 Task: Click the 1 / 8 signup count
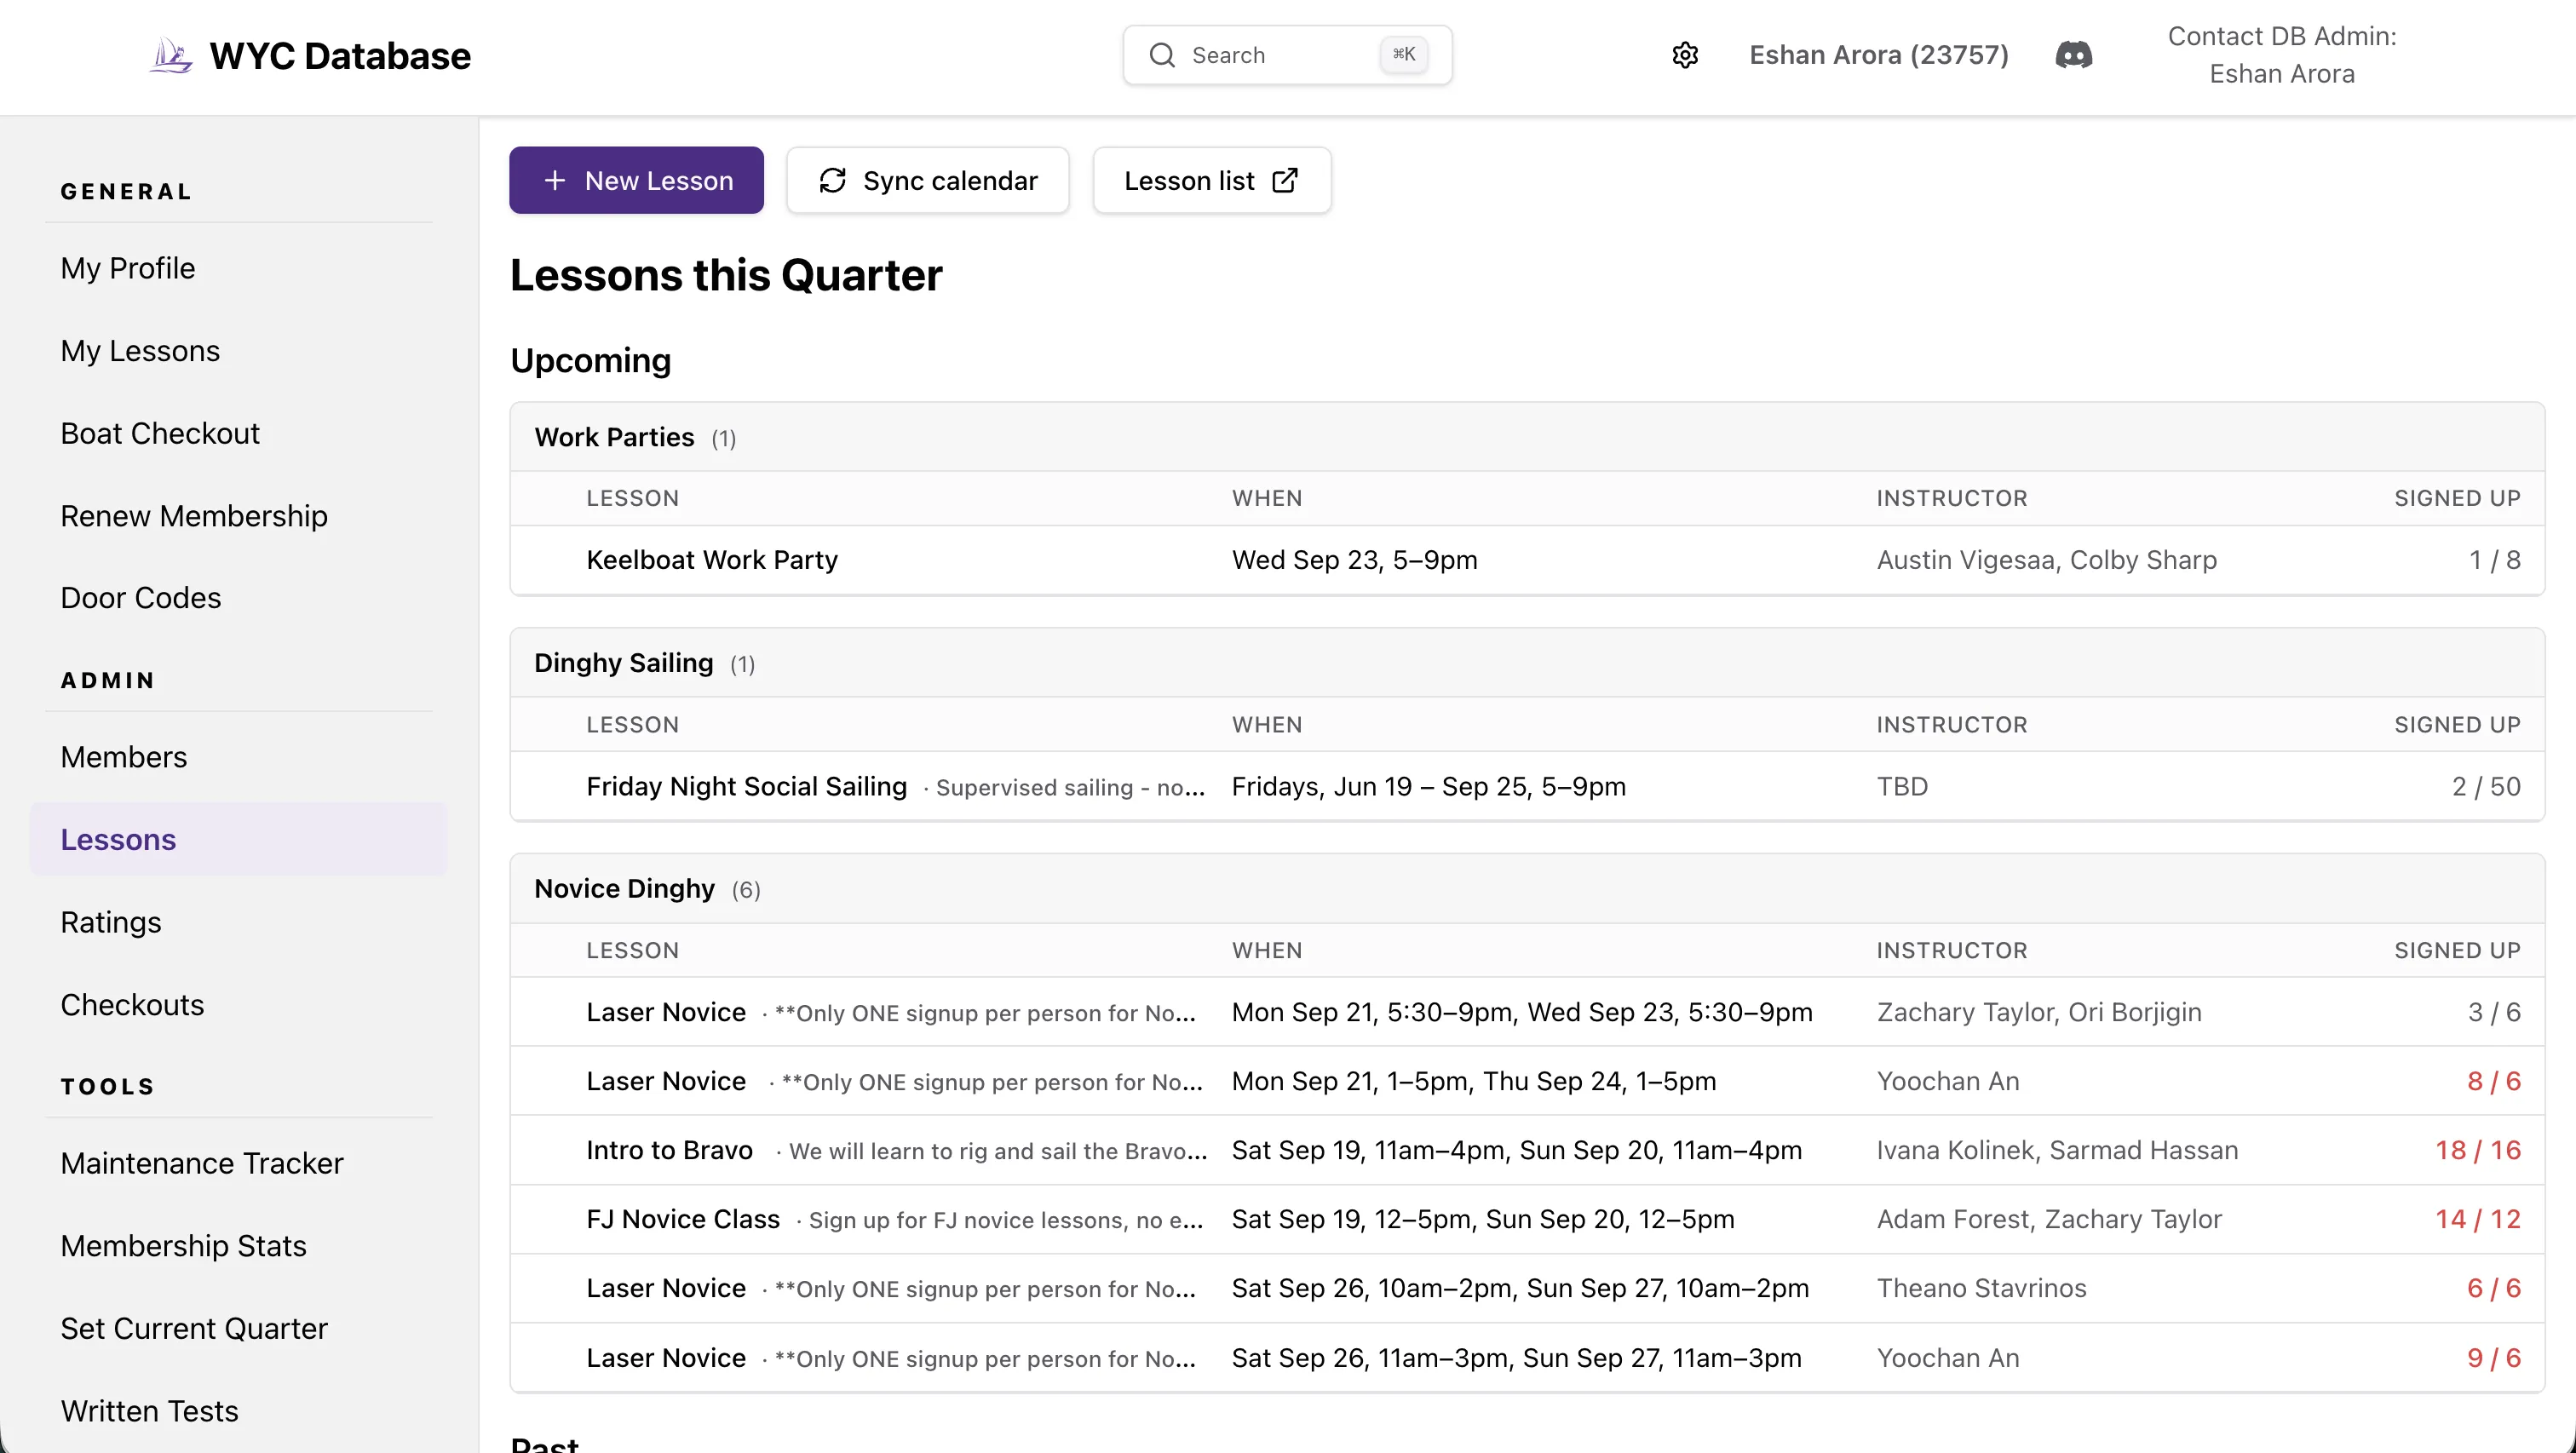point(2494,560)
